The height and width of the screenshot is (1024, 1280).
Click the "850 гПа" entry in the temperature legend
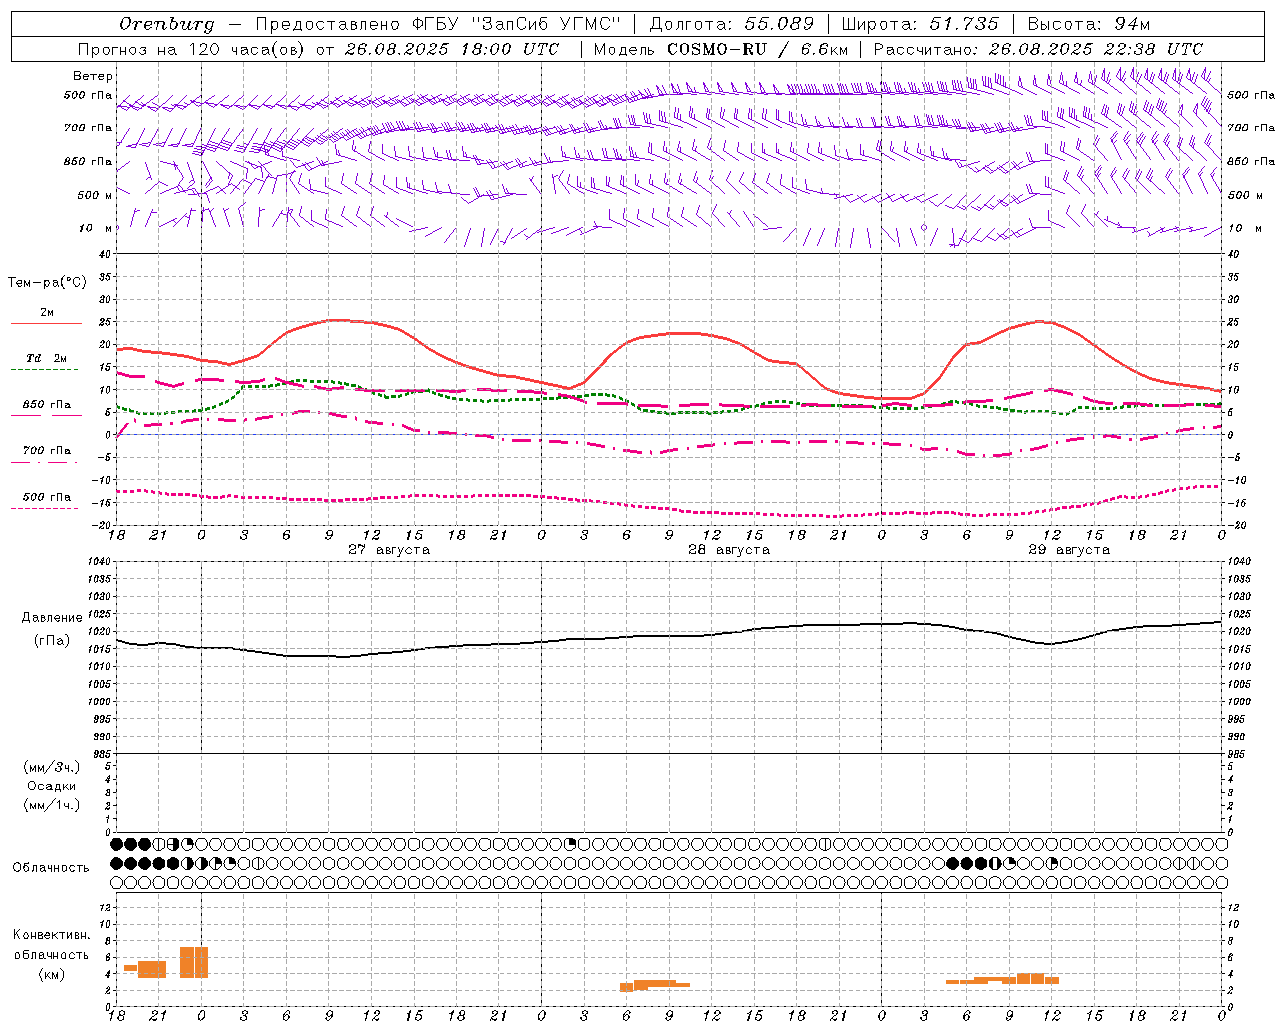(x=47, y=405)
